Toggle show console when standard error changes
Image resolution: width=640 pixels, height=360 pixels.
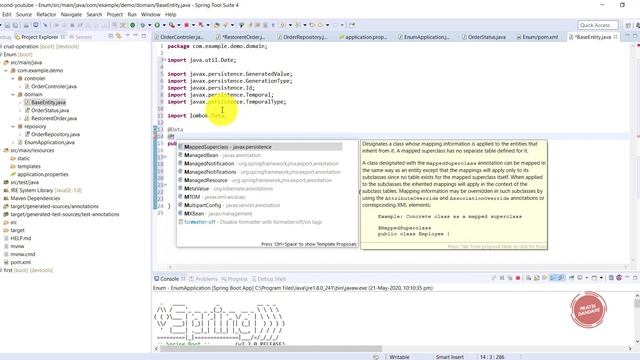pyautogui.click(x=561, y=278)
